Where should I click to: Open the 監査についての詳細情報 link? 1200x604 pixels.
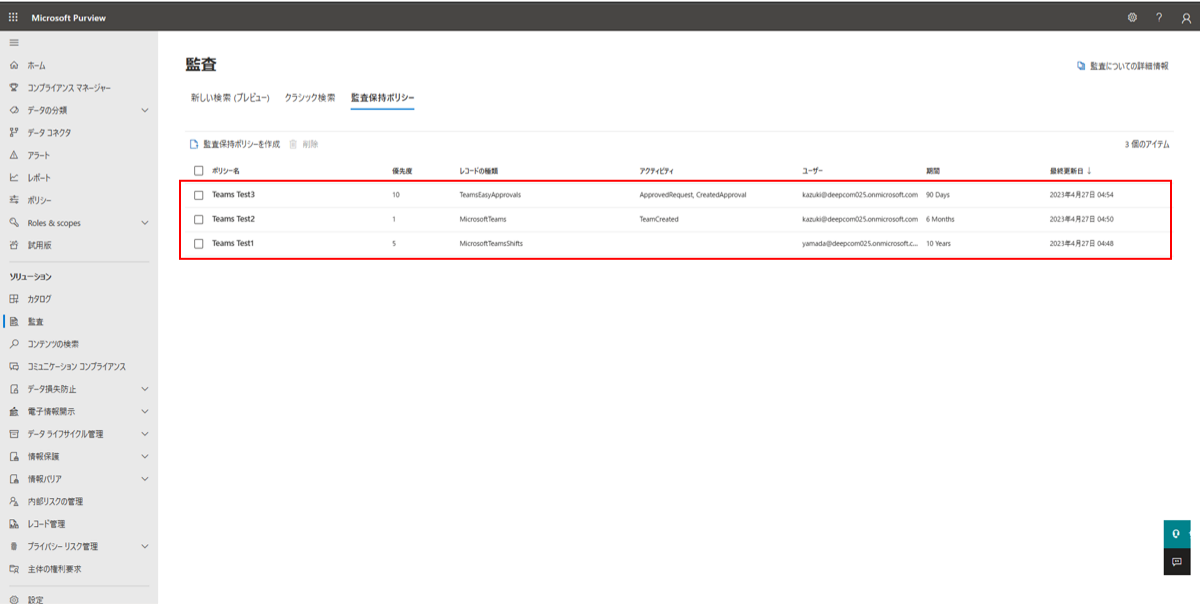point(1122,66)
